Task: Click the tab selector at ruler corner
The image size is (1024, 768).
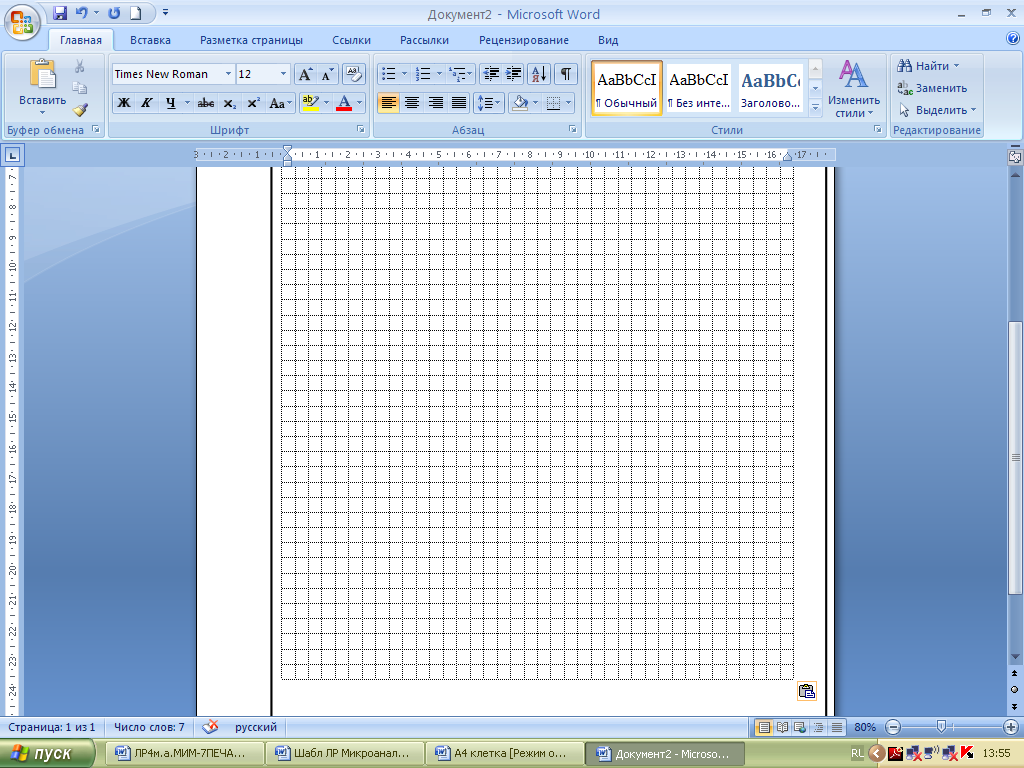Action: [x=12, y=155]
